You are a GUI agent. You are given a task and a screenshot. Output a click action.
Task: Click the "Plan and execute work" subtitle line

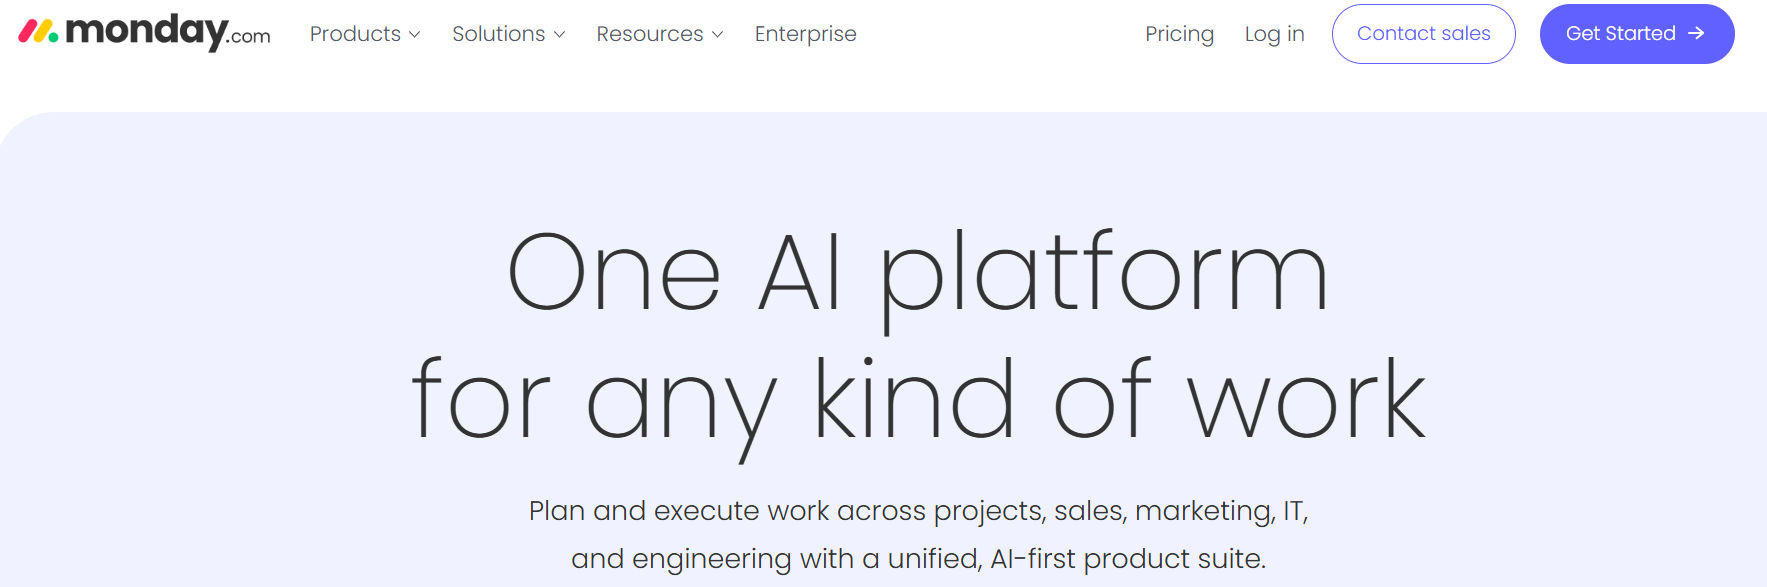pyautogui.click(x=918, y=511)
